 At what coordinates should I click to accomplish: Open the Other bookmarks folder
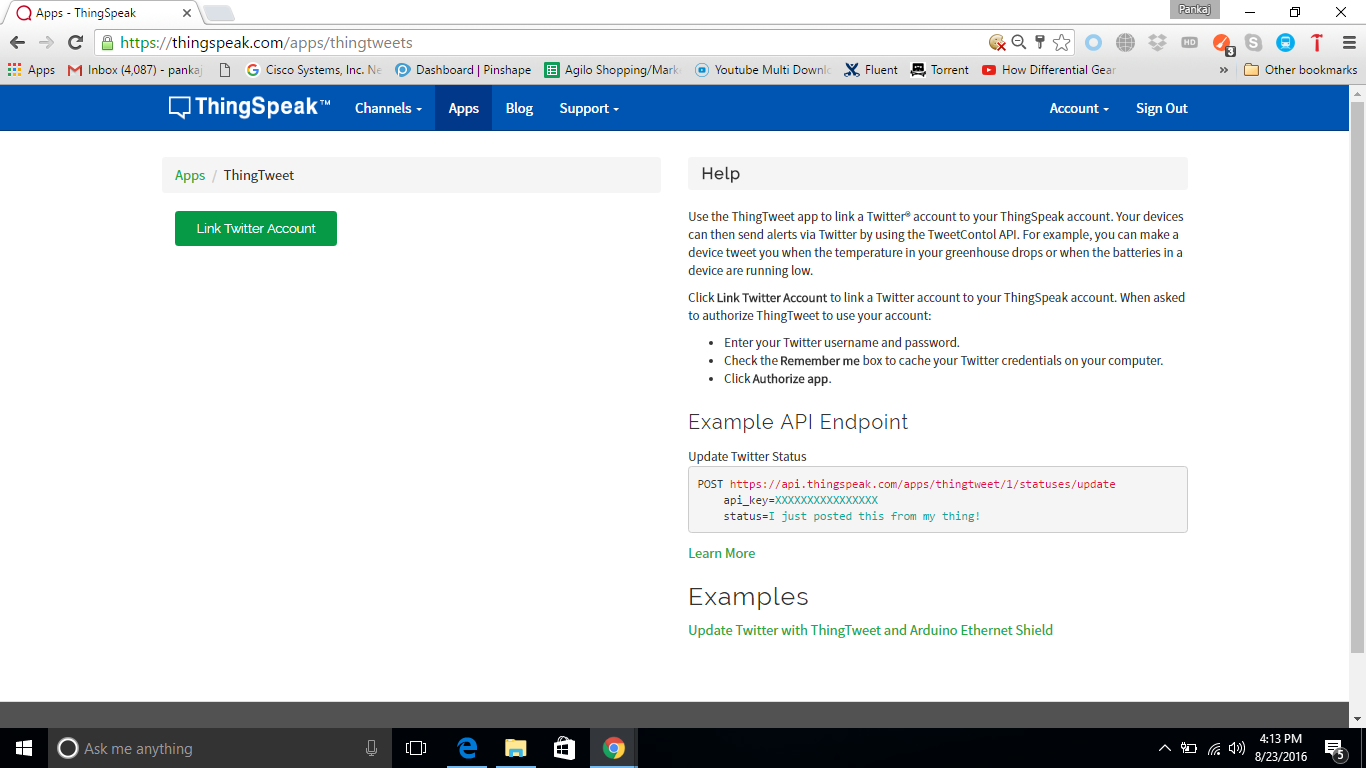point(1301,70)
